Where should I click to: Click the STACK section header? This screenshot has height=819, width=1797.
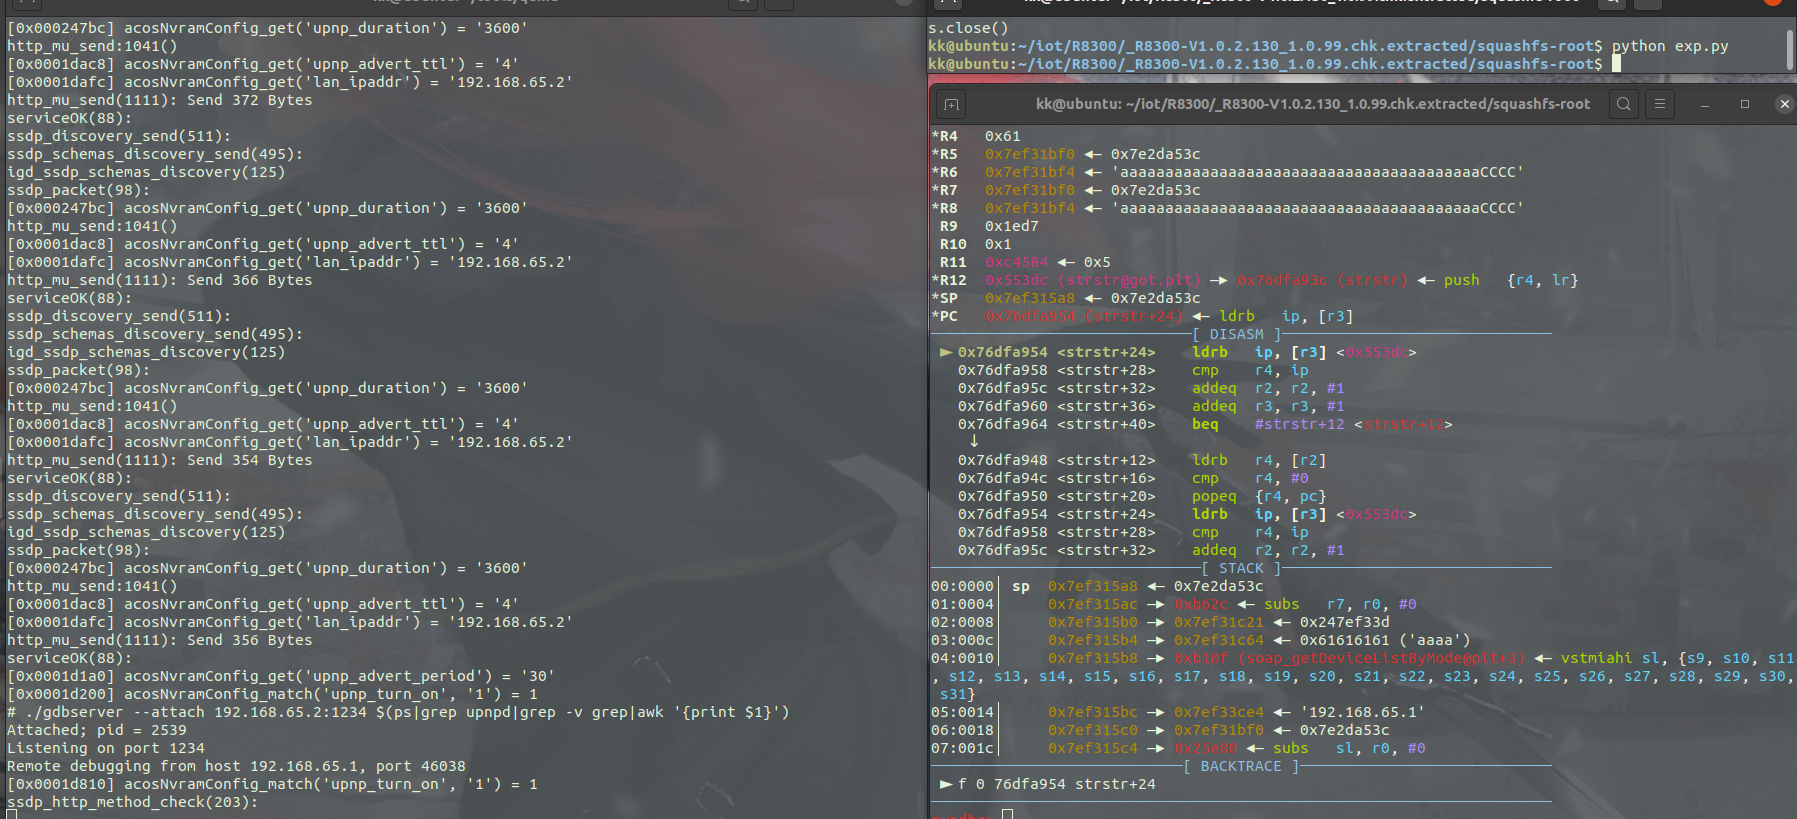click(1241, 568)
